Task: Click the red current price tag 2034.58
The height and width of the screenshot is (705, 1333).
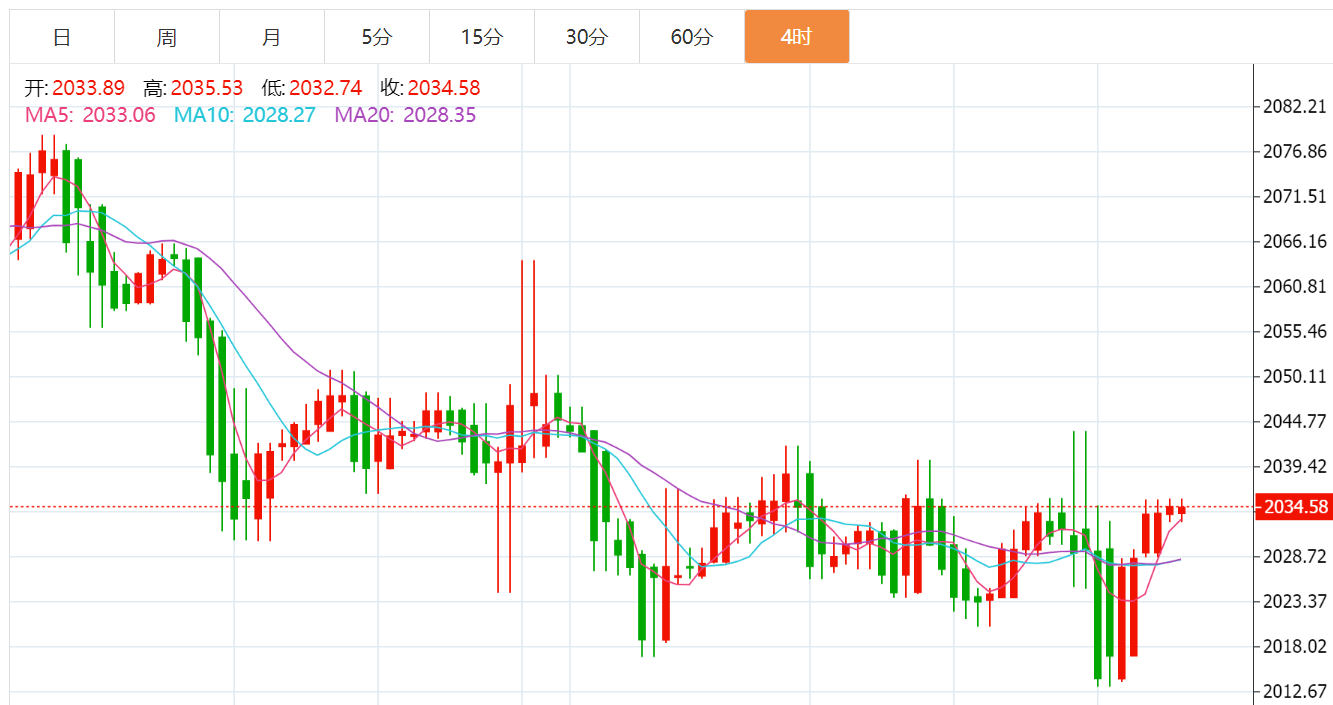Action: tap(1296, 507)
